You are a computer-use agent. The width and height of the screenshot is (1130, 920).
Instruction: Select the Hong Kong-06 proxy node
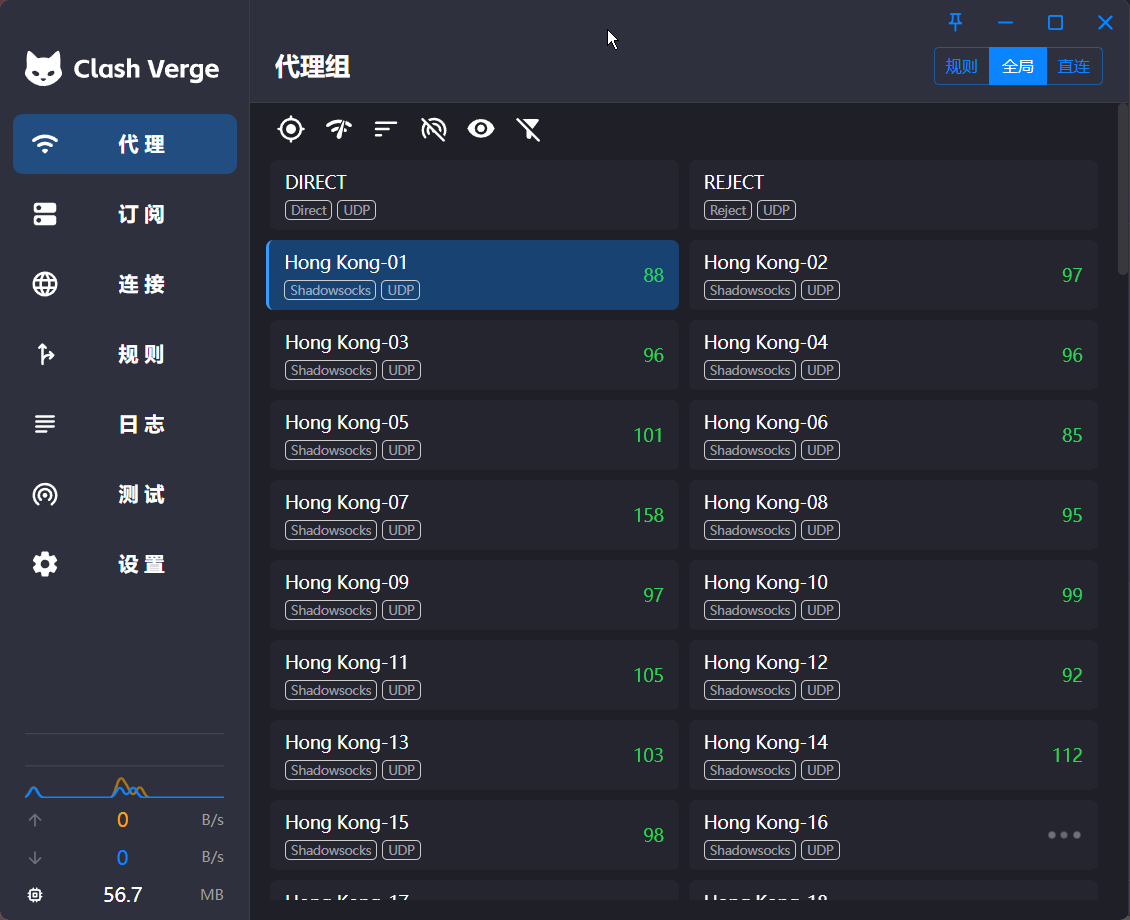892,435
